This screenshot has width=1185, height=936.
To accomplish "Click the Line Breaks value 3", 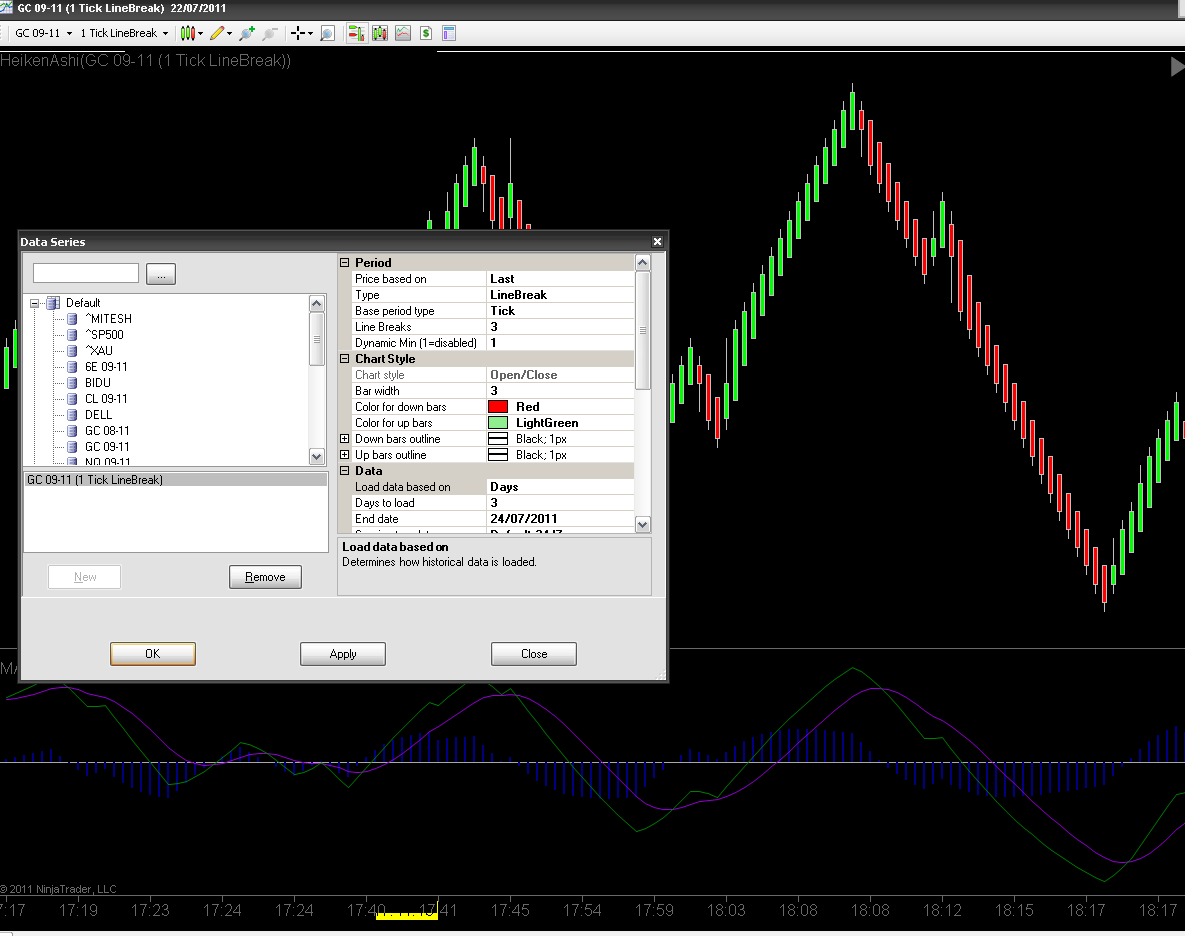I will click(561, 327).
